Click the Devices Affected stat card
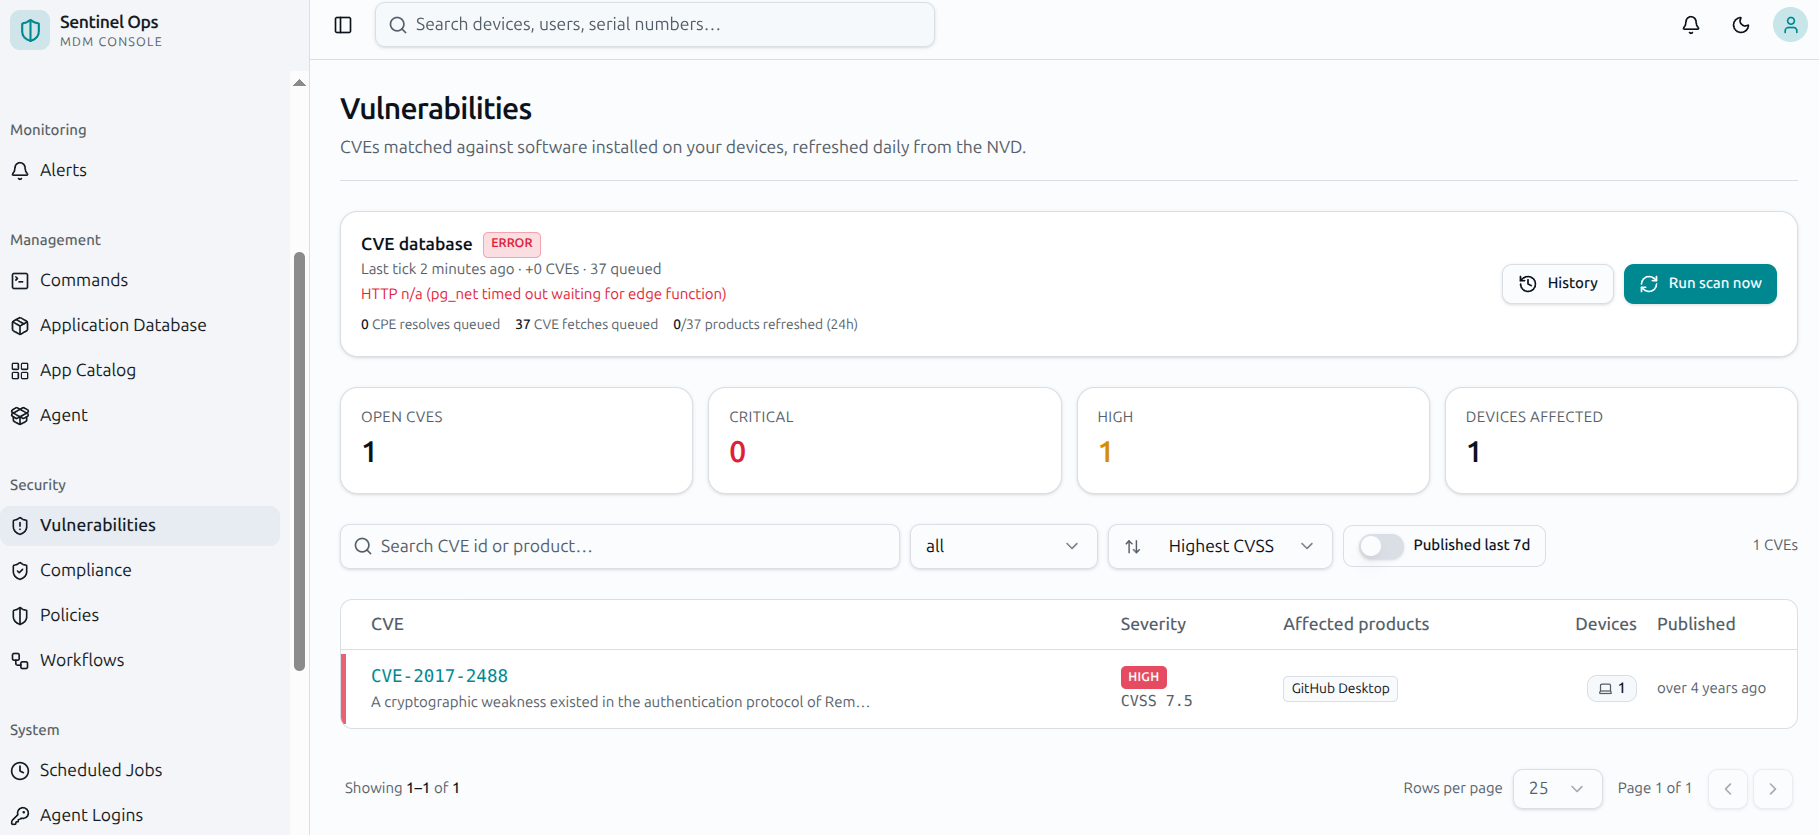1819x835 pixels. 1621,440
